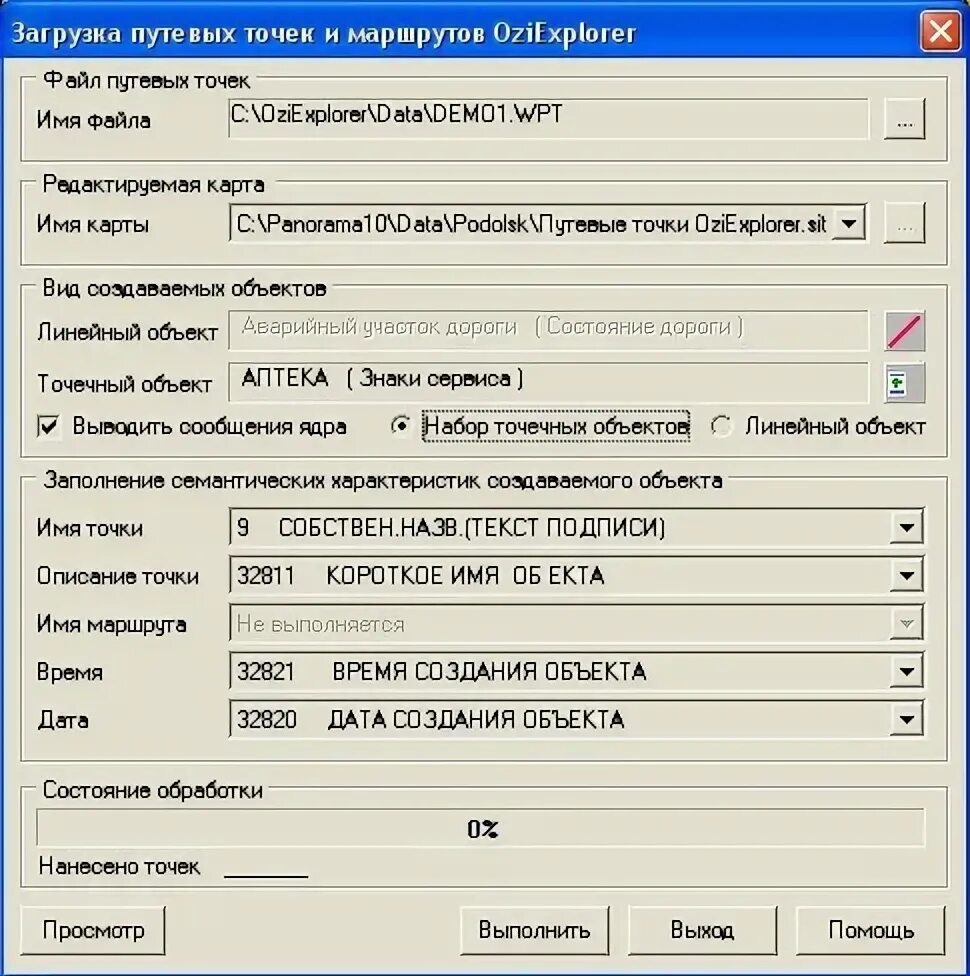Image resolution: width=970 pixels, height=976 pixels.
Task: Expand the Имя точки dropdown
Action: point(906,527)
